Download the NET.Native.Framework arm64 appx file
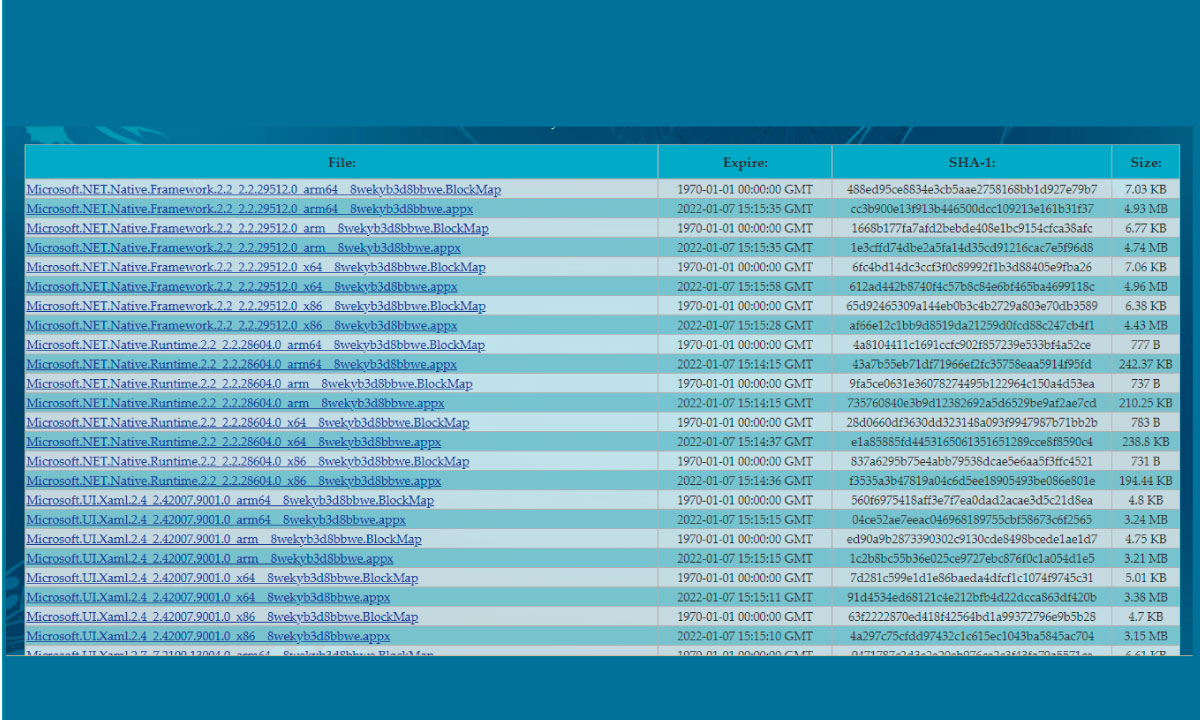1200x720 pixels. pos(250,209)
